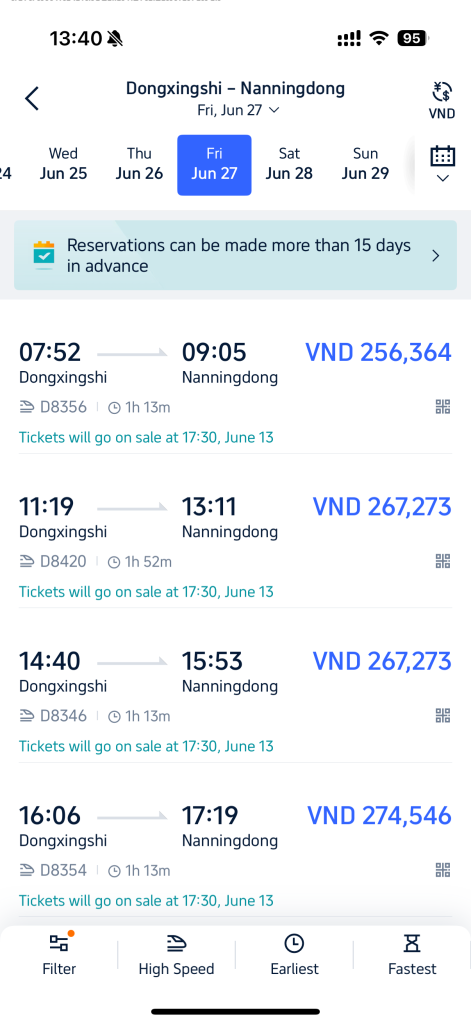The height and width of the screenshot is (1024, 471).
Task: Select the Thu Jun 26 date tab
Action: click(x=139, y=164)
